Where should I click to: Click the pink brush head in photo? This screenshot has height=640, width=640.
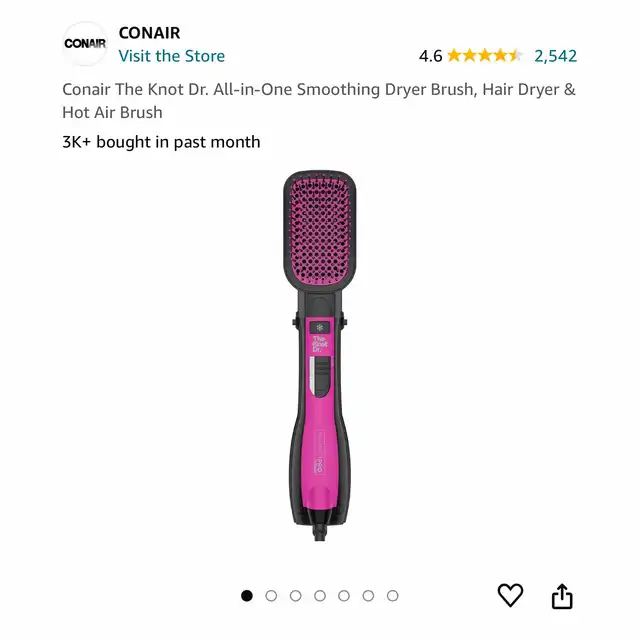[x=320, y=231]
